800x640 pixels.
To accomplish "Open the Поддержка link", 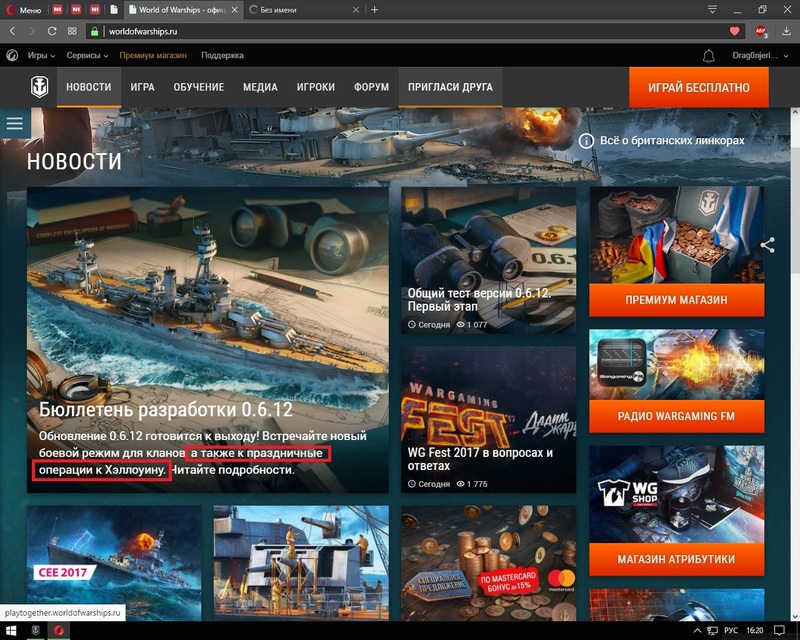I will (222, 55).
